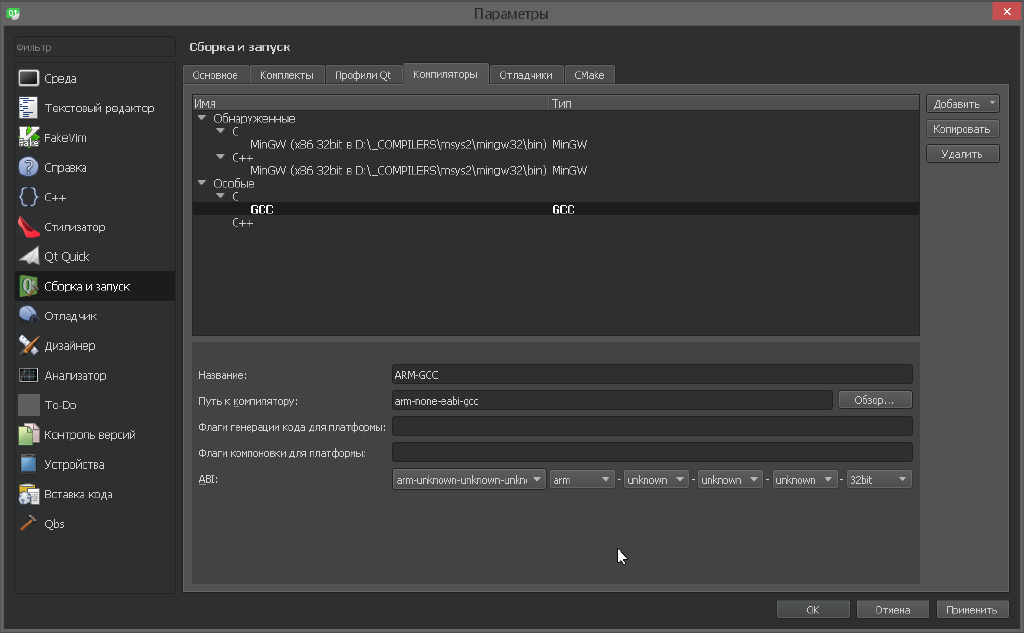The width and height of the screenshot is (1024, 633).
Task: Open the FakeVim settings icon
Action: pyautogui.click(x=28, y=138)
